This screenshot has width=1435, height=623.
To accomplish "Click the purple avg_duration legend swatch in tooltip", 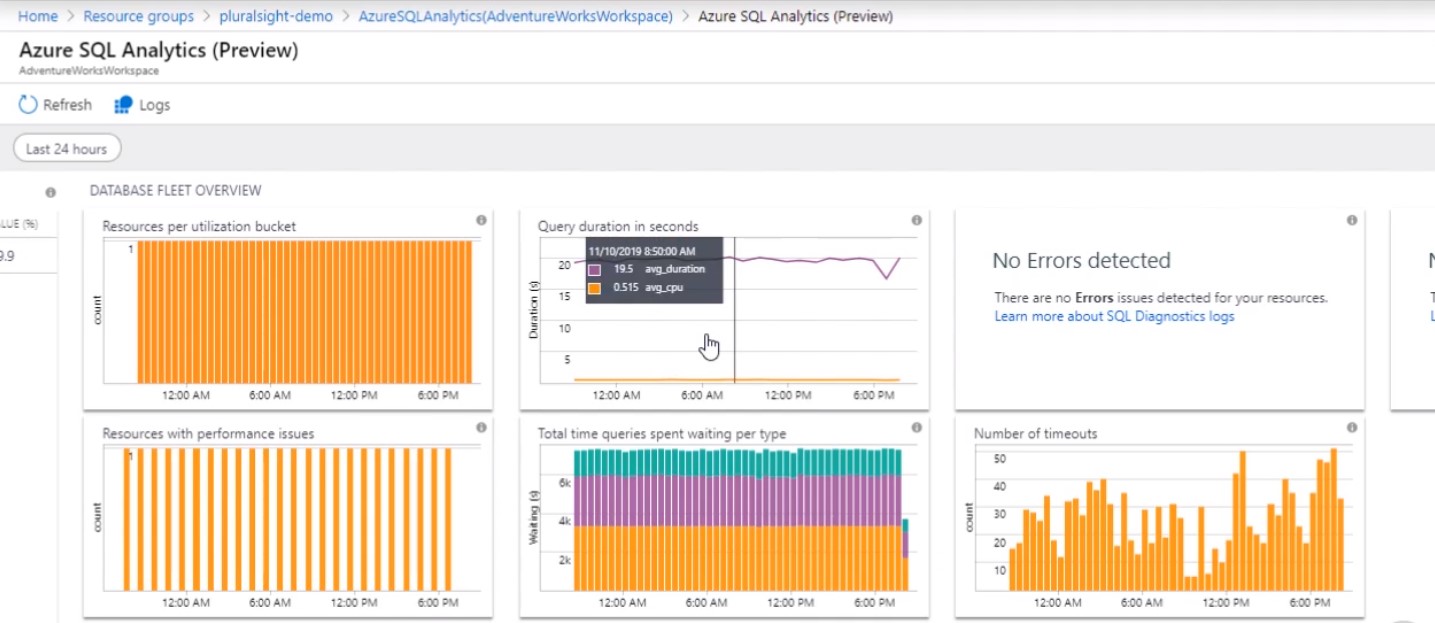I will (595, 270).
